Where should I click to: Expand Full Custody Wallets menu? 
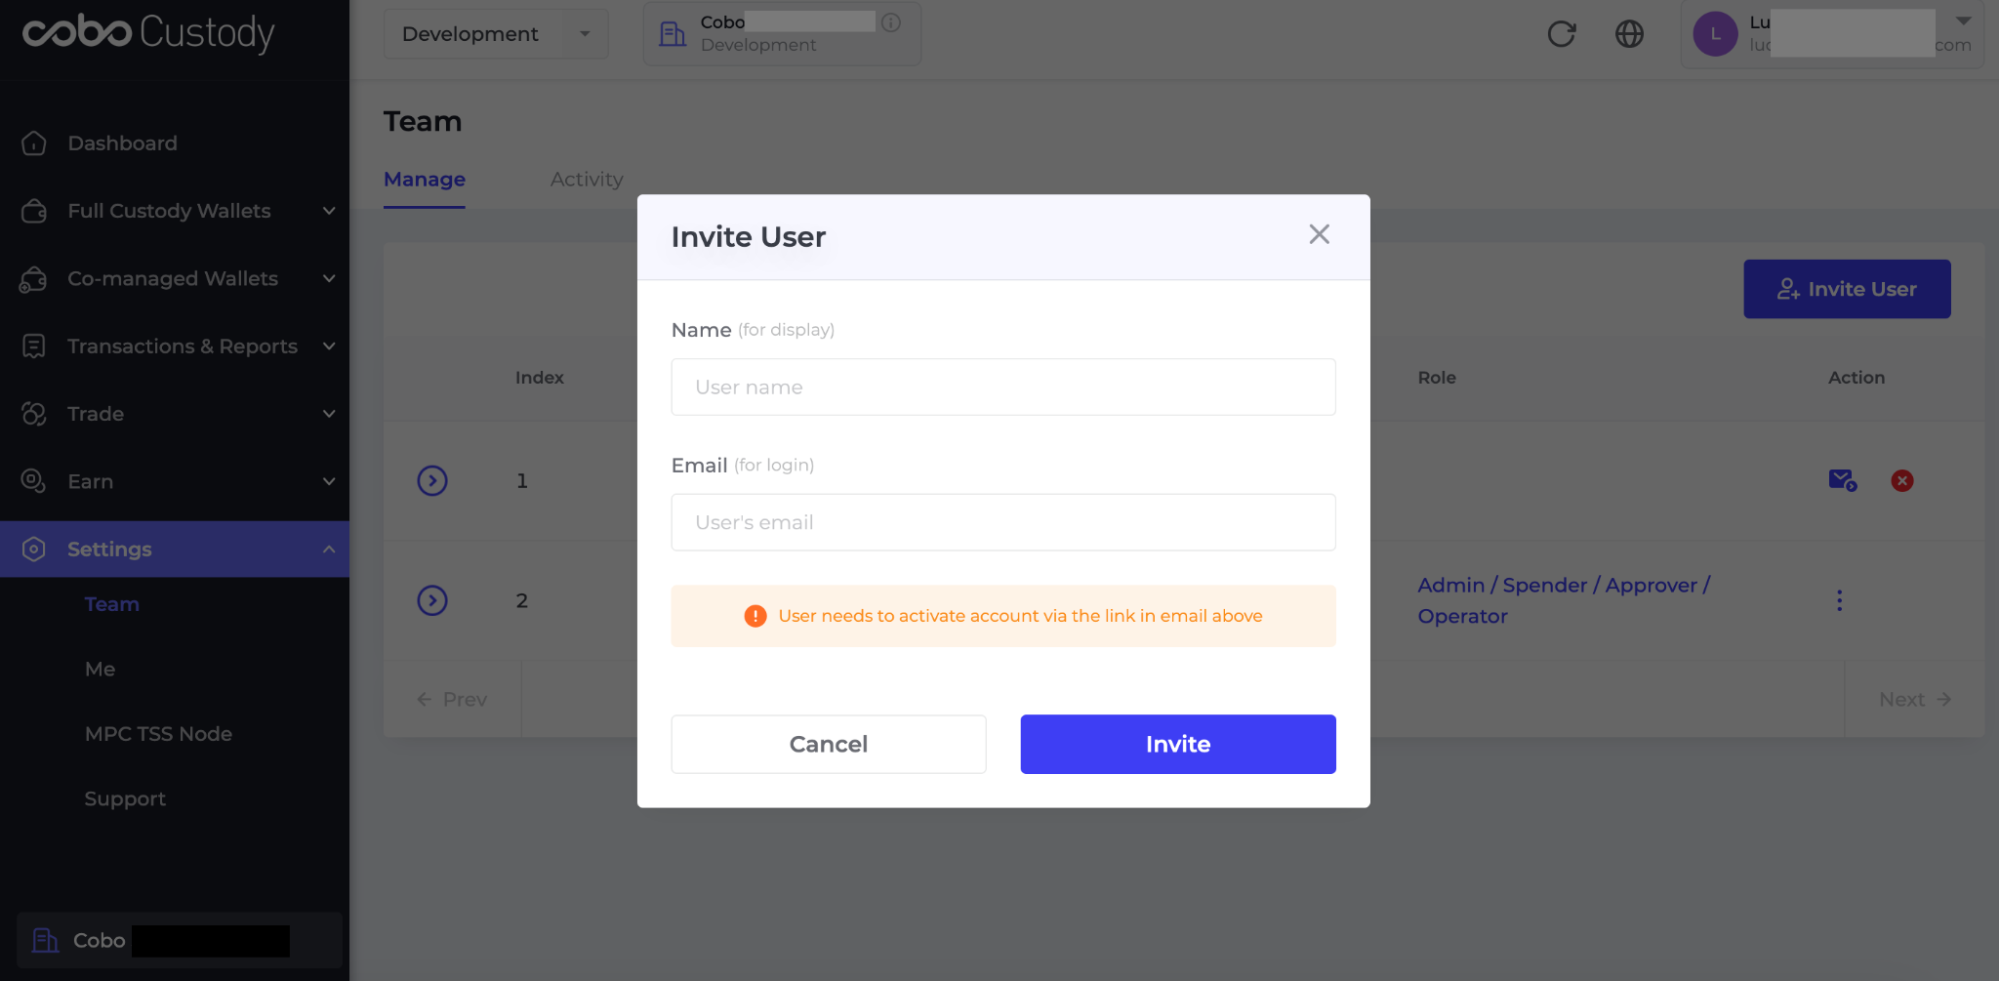point(175,211)
